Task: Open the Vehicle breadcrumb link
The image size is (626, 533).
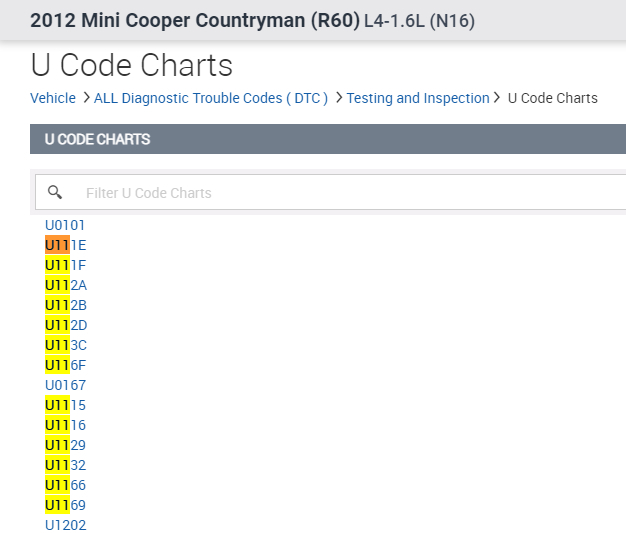Action: 53,98
